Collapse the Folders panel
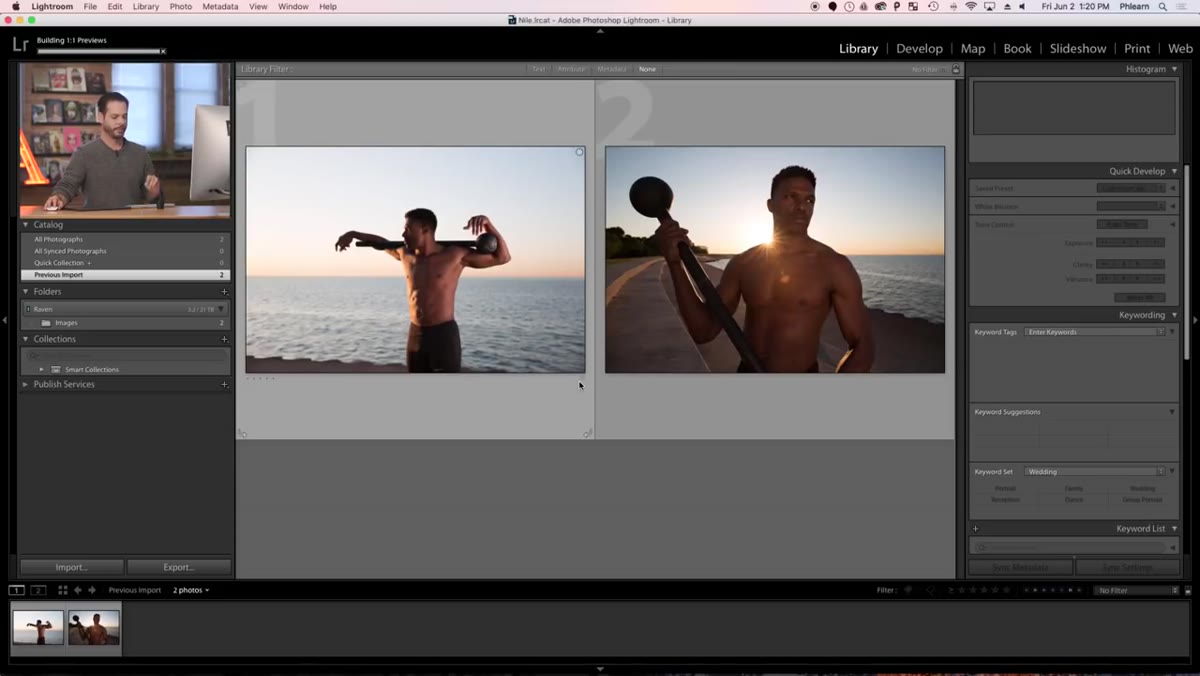Image resolution: width=1200 pixels, height=676 pixels. pos(26,292)
